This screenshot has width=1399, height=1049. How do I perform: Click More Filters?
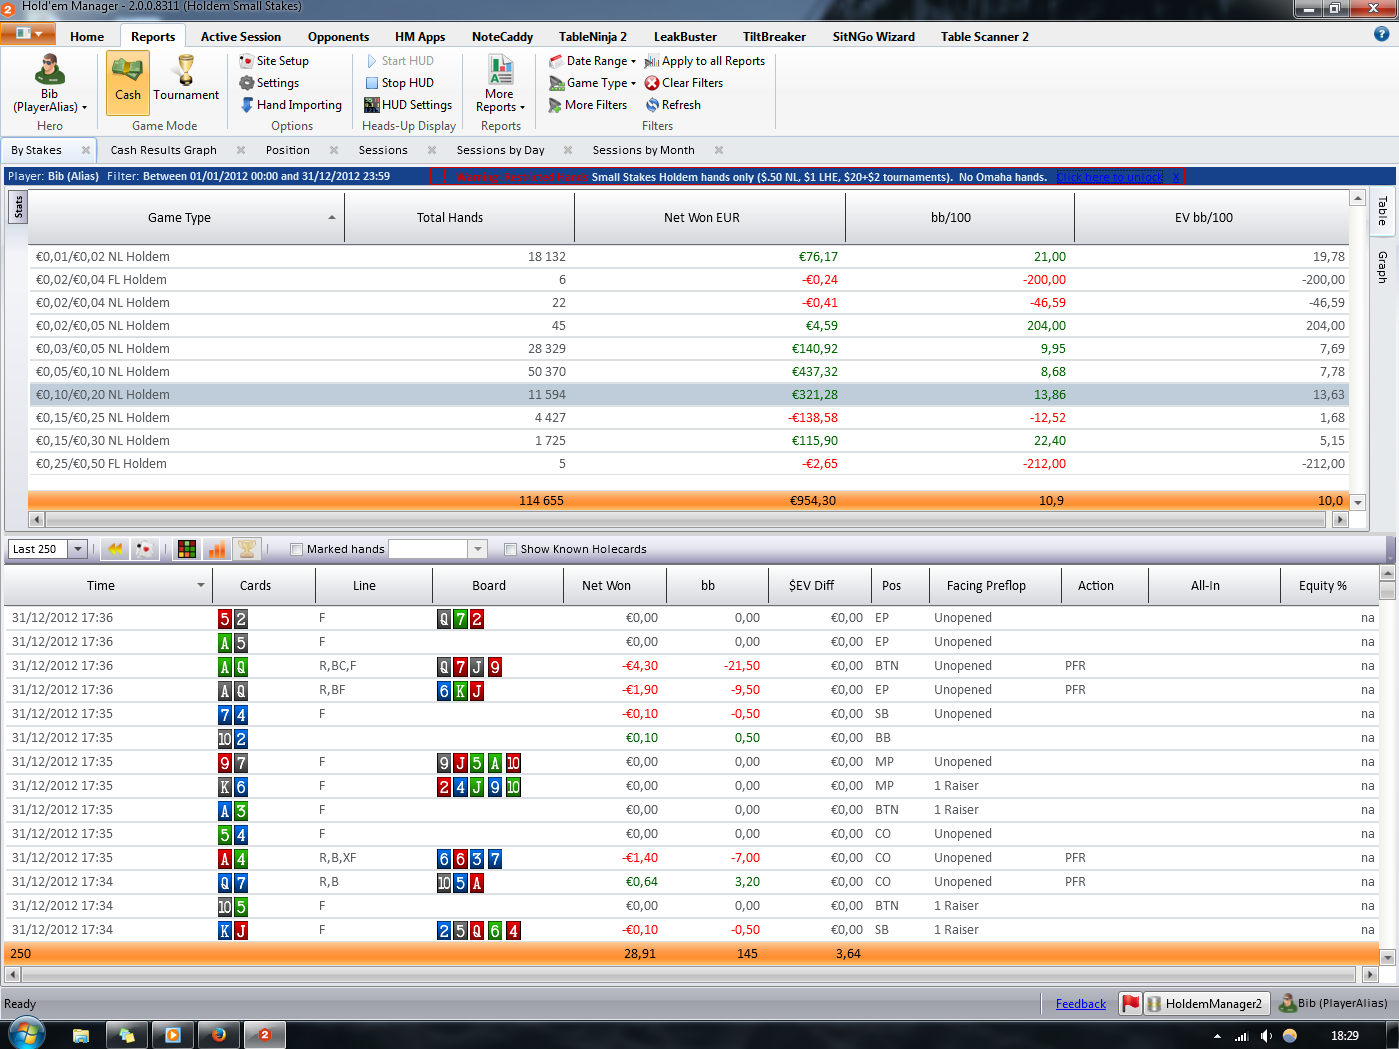click(x=588, y=105)
